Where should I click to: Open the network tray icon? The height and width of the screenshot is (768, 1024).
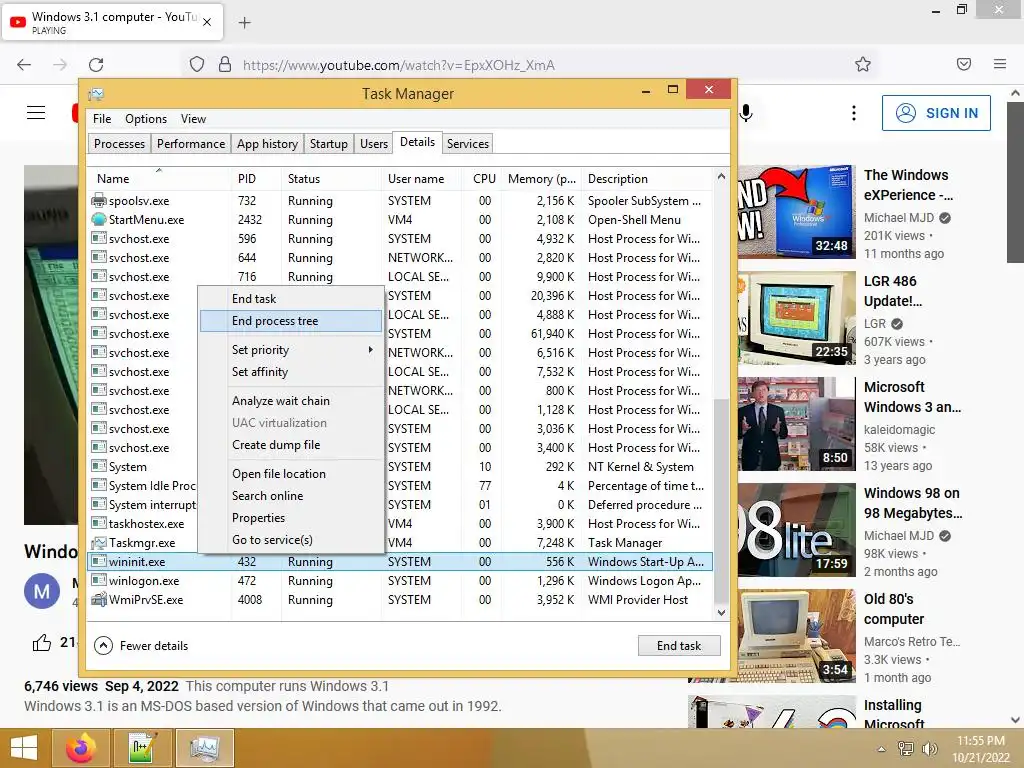coord(906,749)
